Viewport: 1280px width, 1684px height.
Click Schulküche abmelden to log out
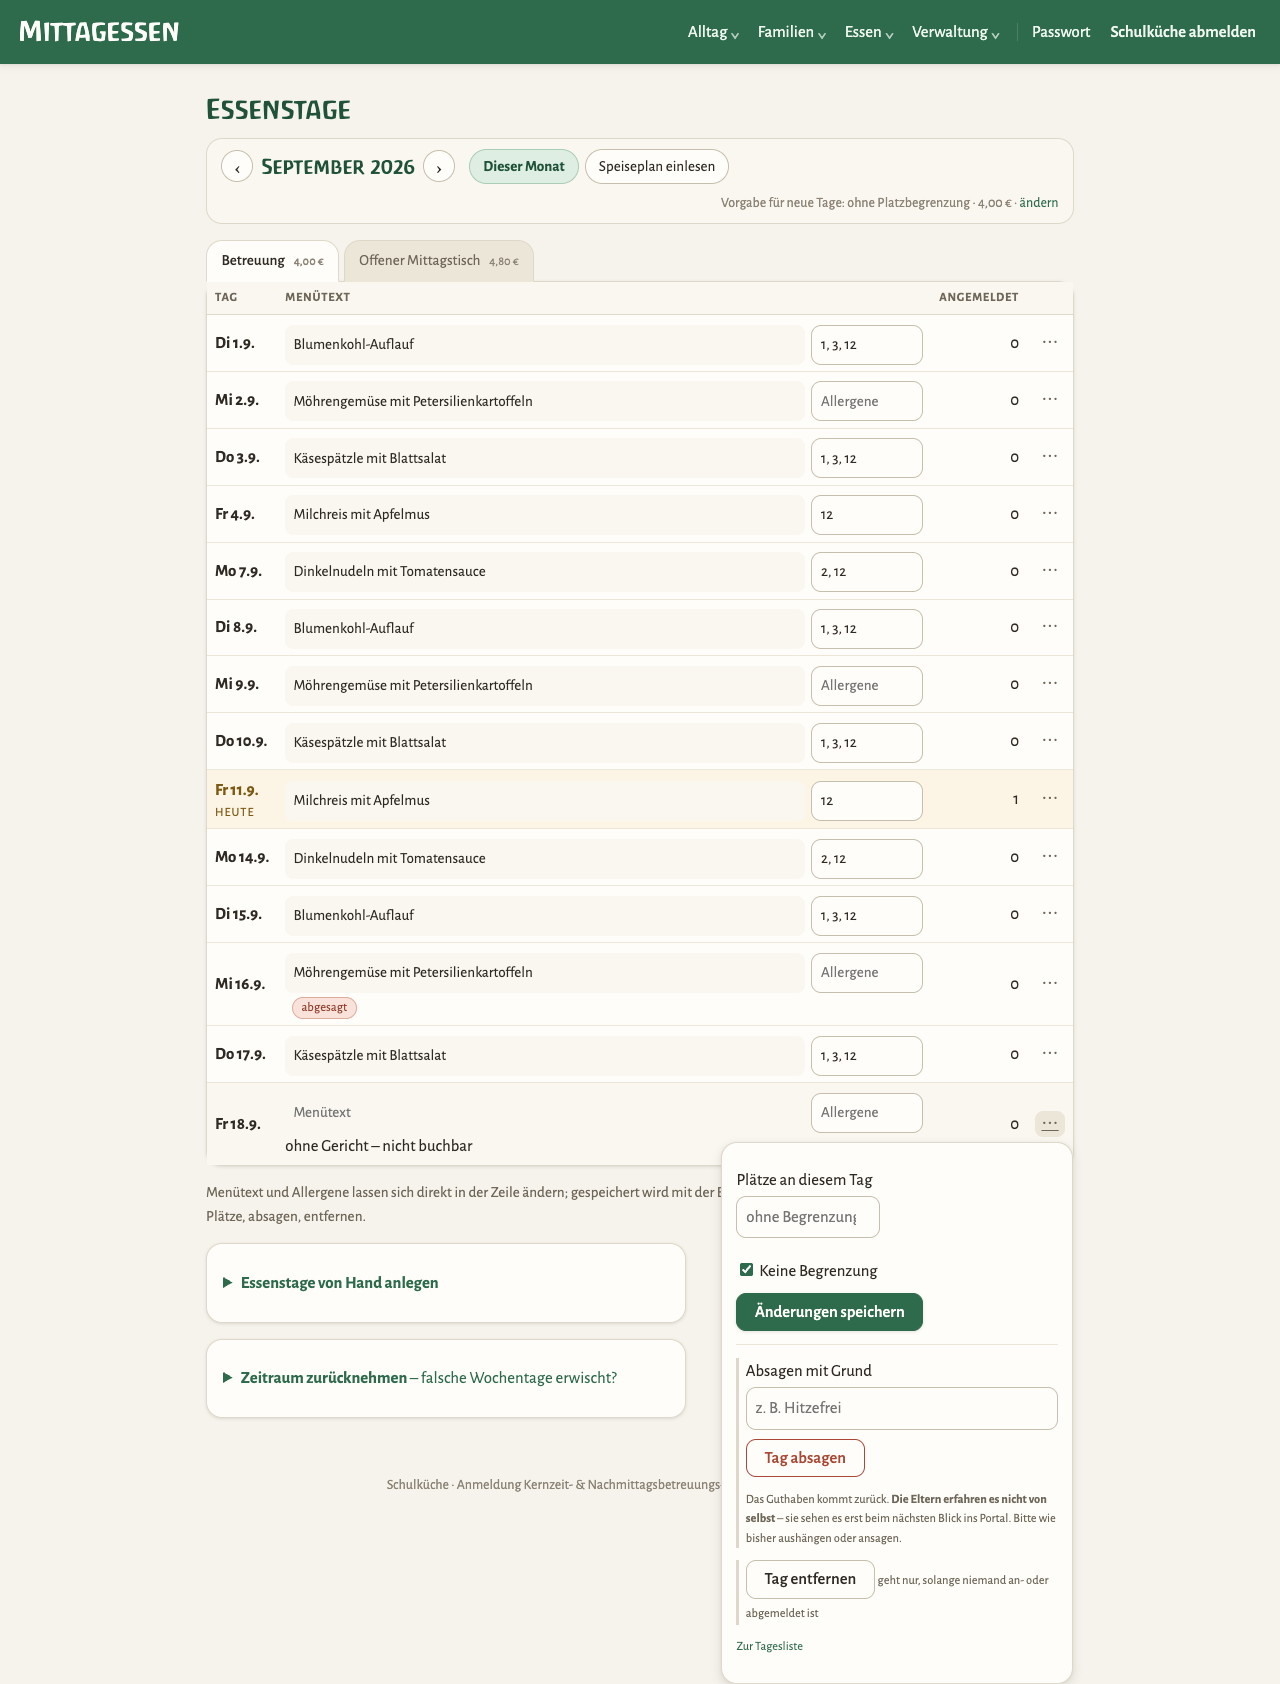click(1183, 32)
